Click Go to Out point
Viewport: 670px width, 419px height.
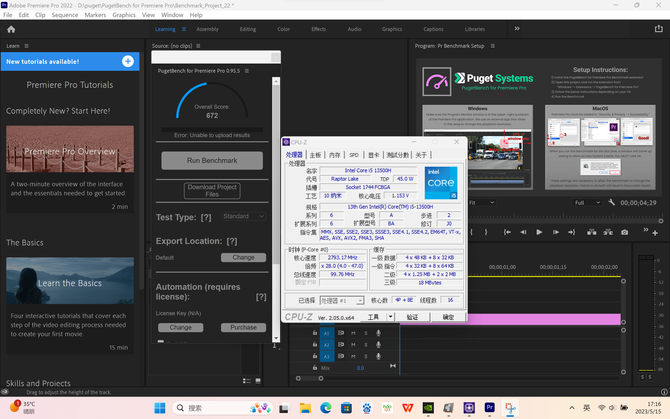point(572,232)
